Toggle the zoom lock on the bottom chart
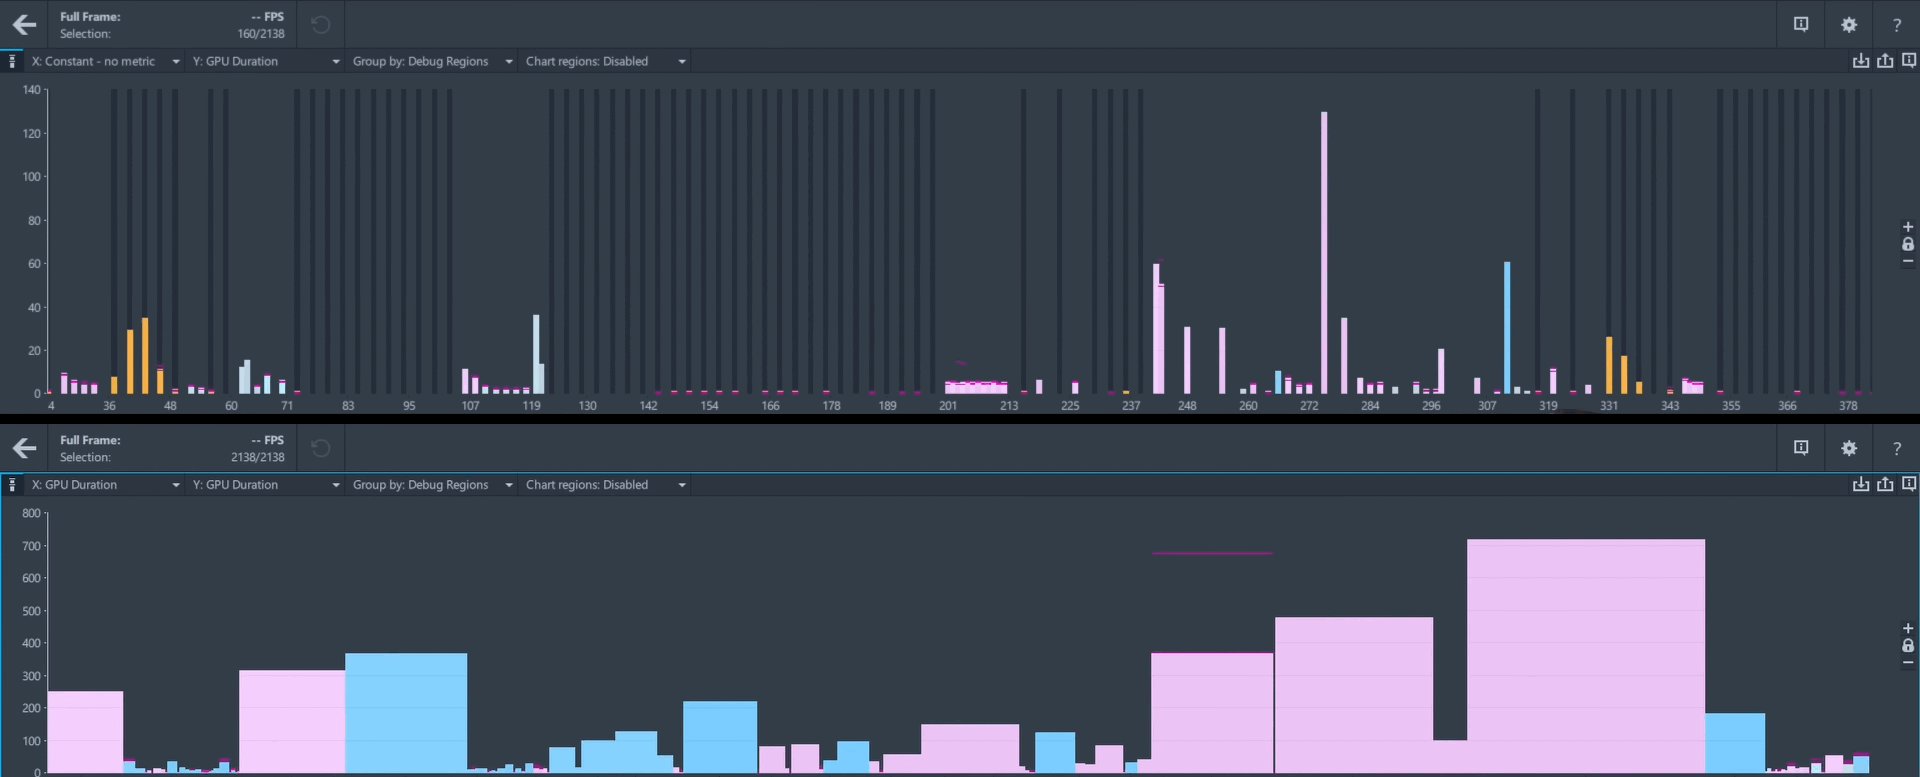 point(1908,646)
